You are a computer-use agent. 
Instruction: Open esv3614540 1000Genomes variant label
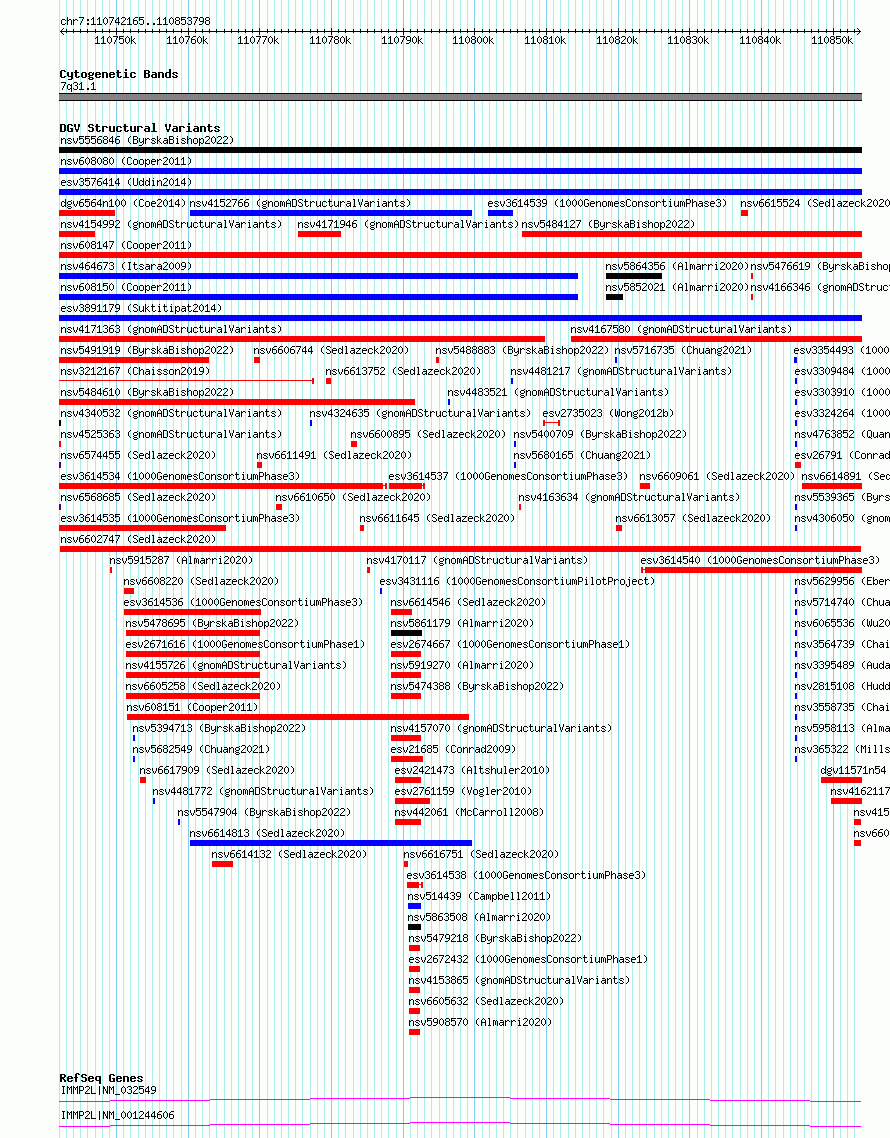[x=760, y=561]
